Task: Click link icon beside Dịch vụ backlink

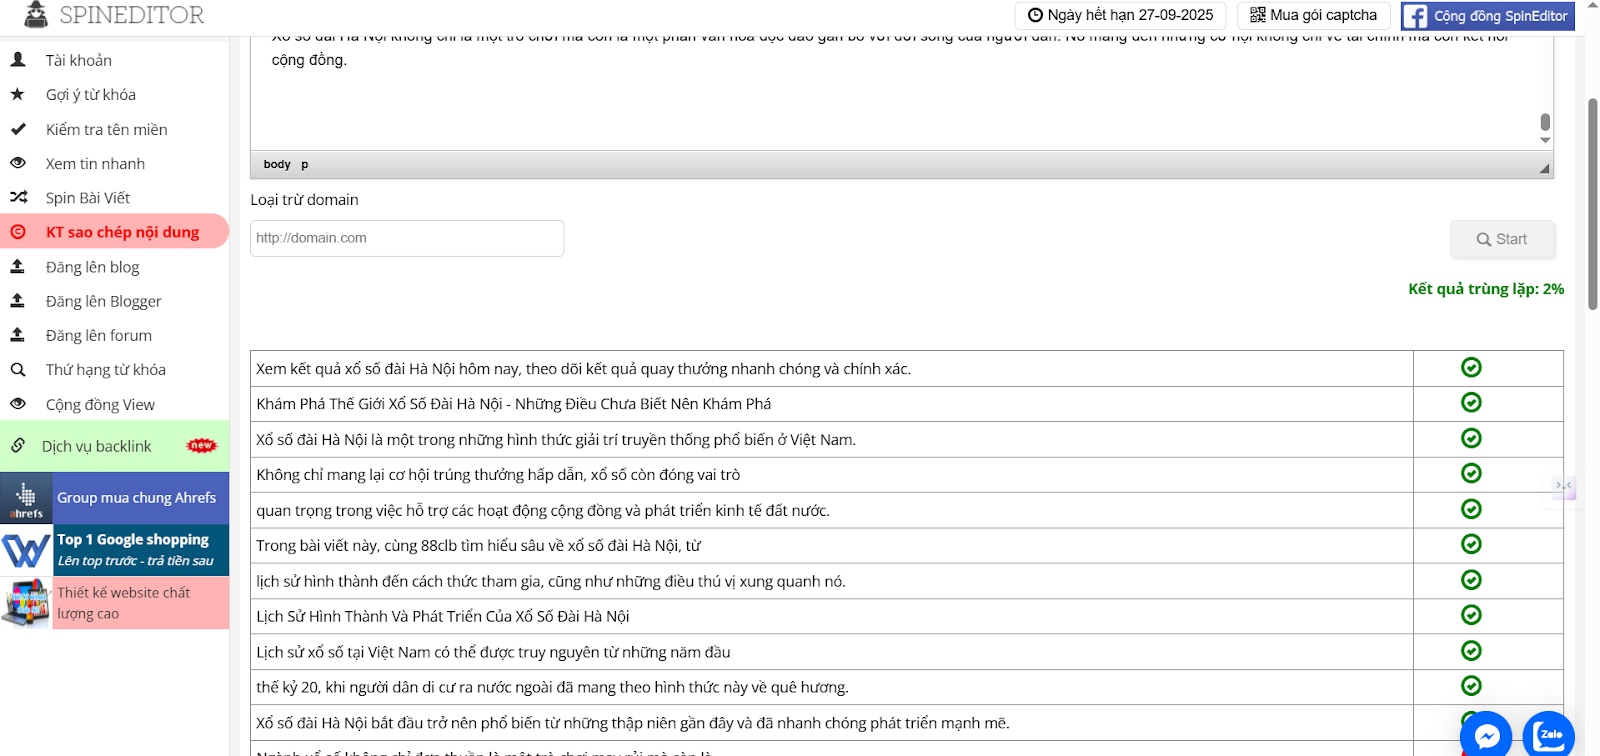Action: [18, 446]
